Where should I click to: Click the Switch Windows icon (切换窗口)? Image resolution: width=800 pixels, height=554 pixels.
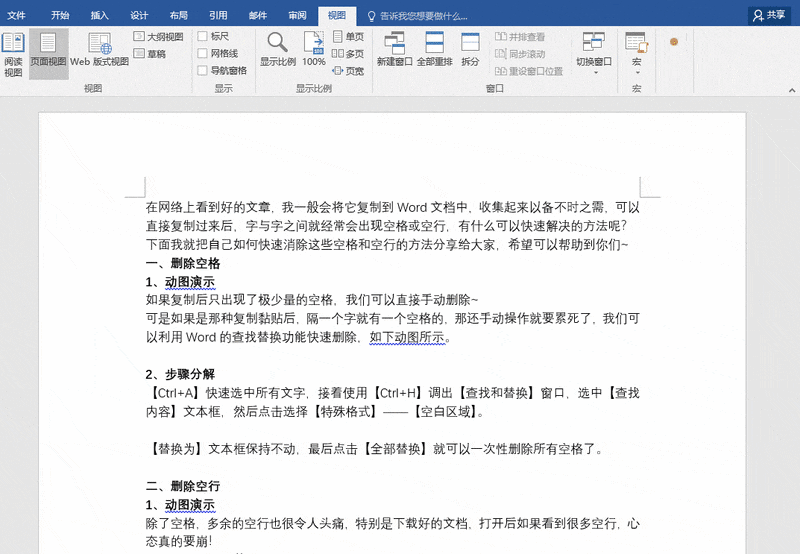coord(593,42)
